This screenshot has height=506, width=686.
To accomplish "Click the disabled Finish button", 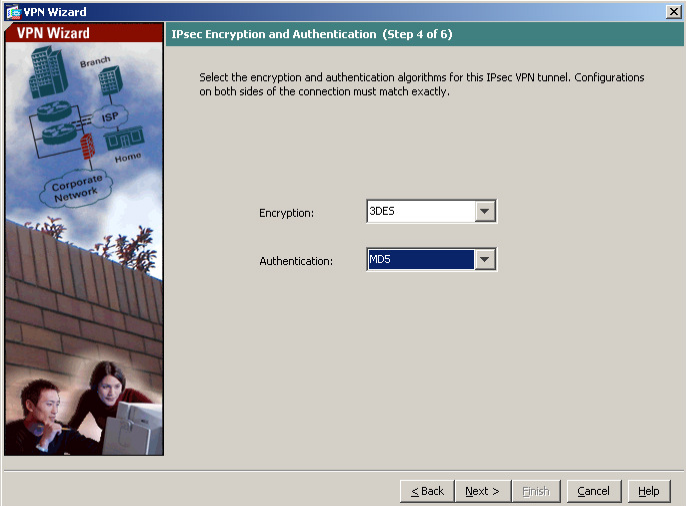I will pos(536,491).
